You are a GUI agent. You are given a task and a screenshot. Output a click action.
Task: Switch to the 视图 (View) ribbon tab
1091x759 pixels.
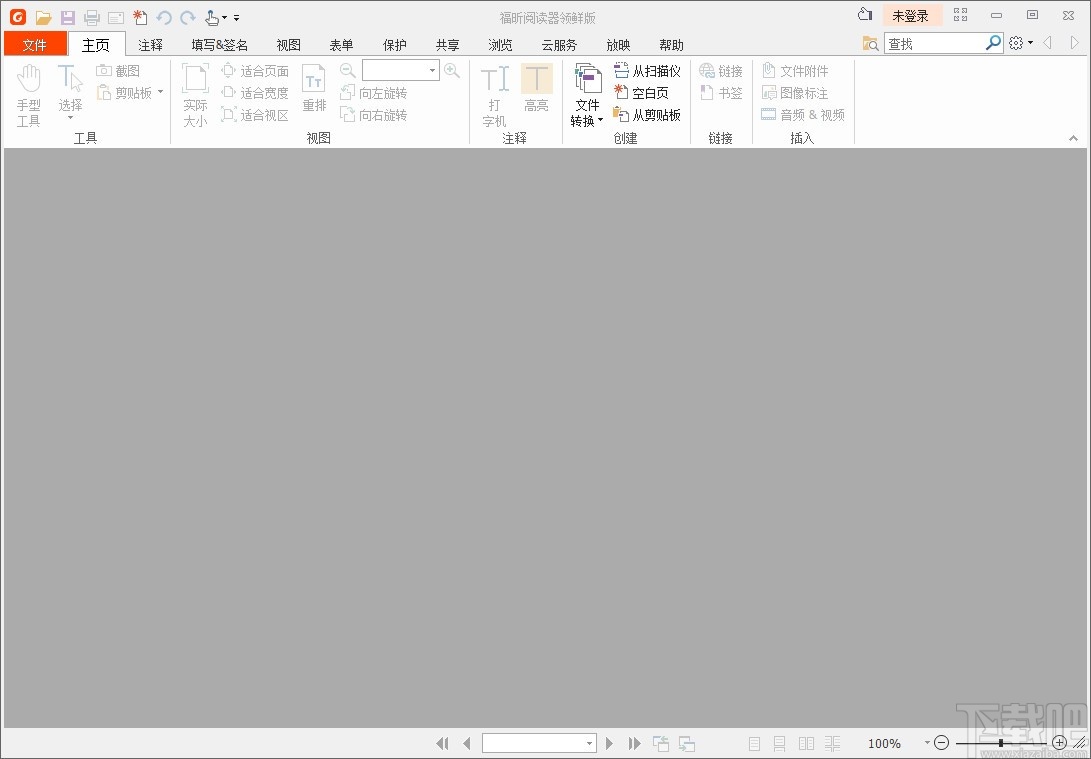click(x=288, y=44)
